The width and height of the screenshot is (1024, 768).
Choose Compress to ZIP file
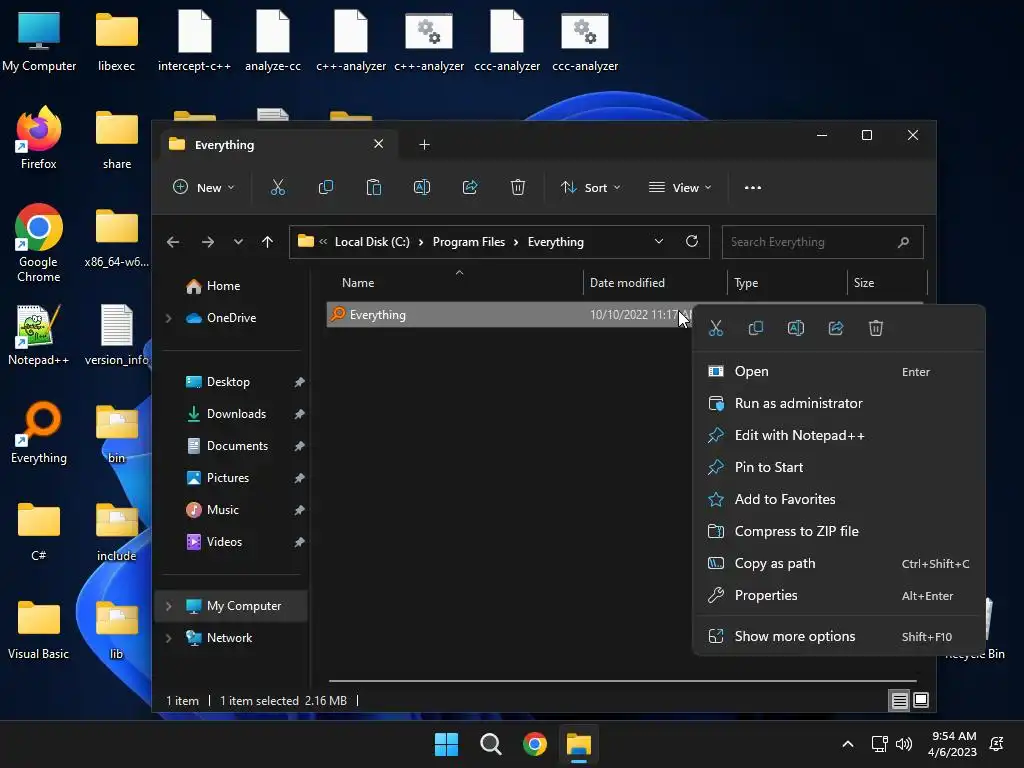[x=839, y=532]
